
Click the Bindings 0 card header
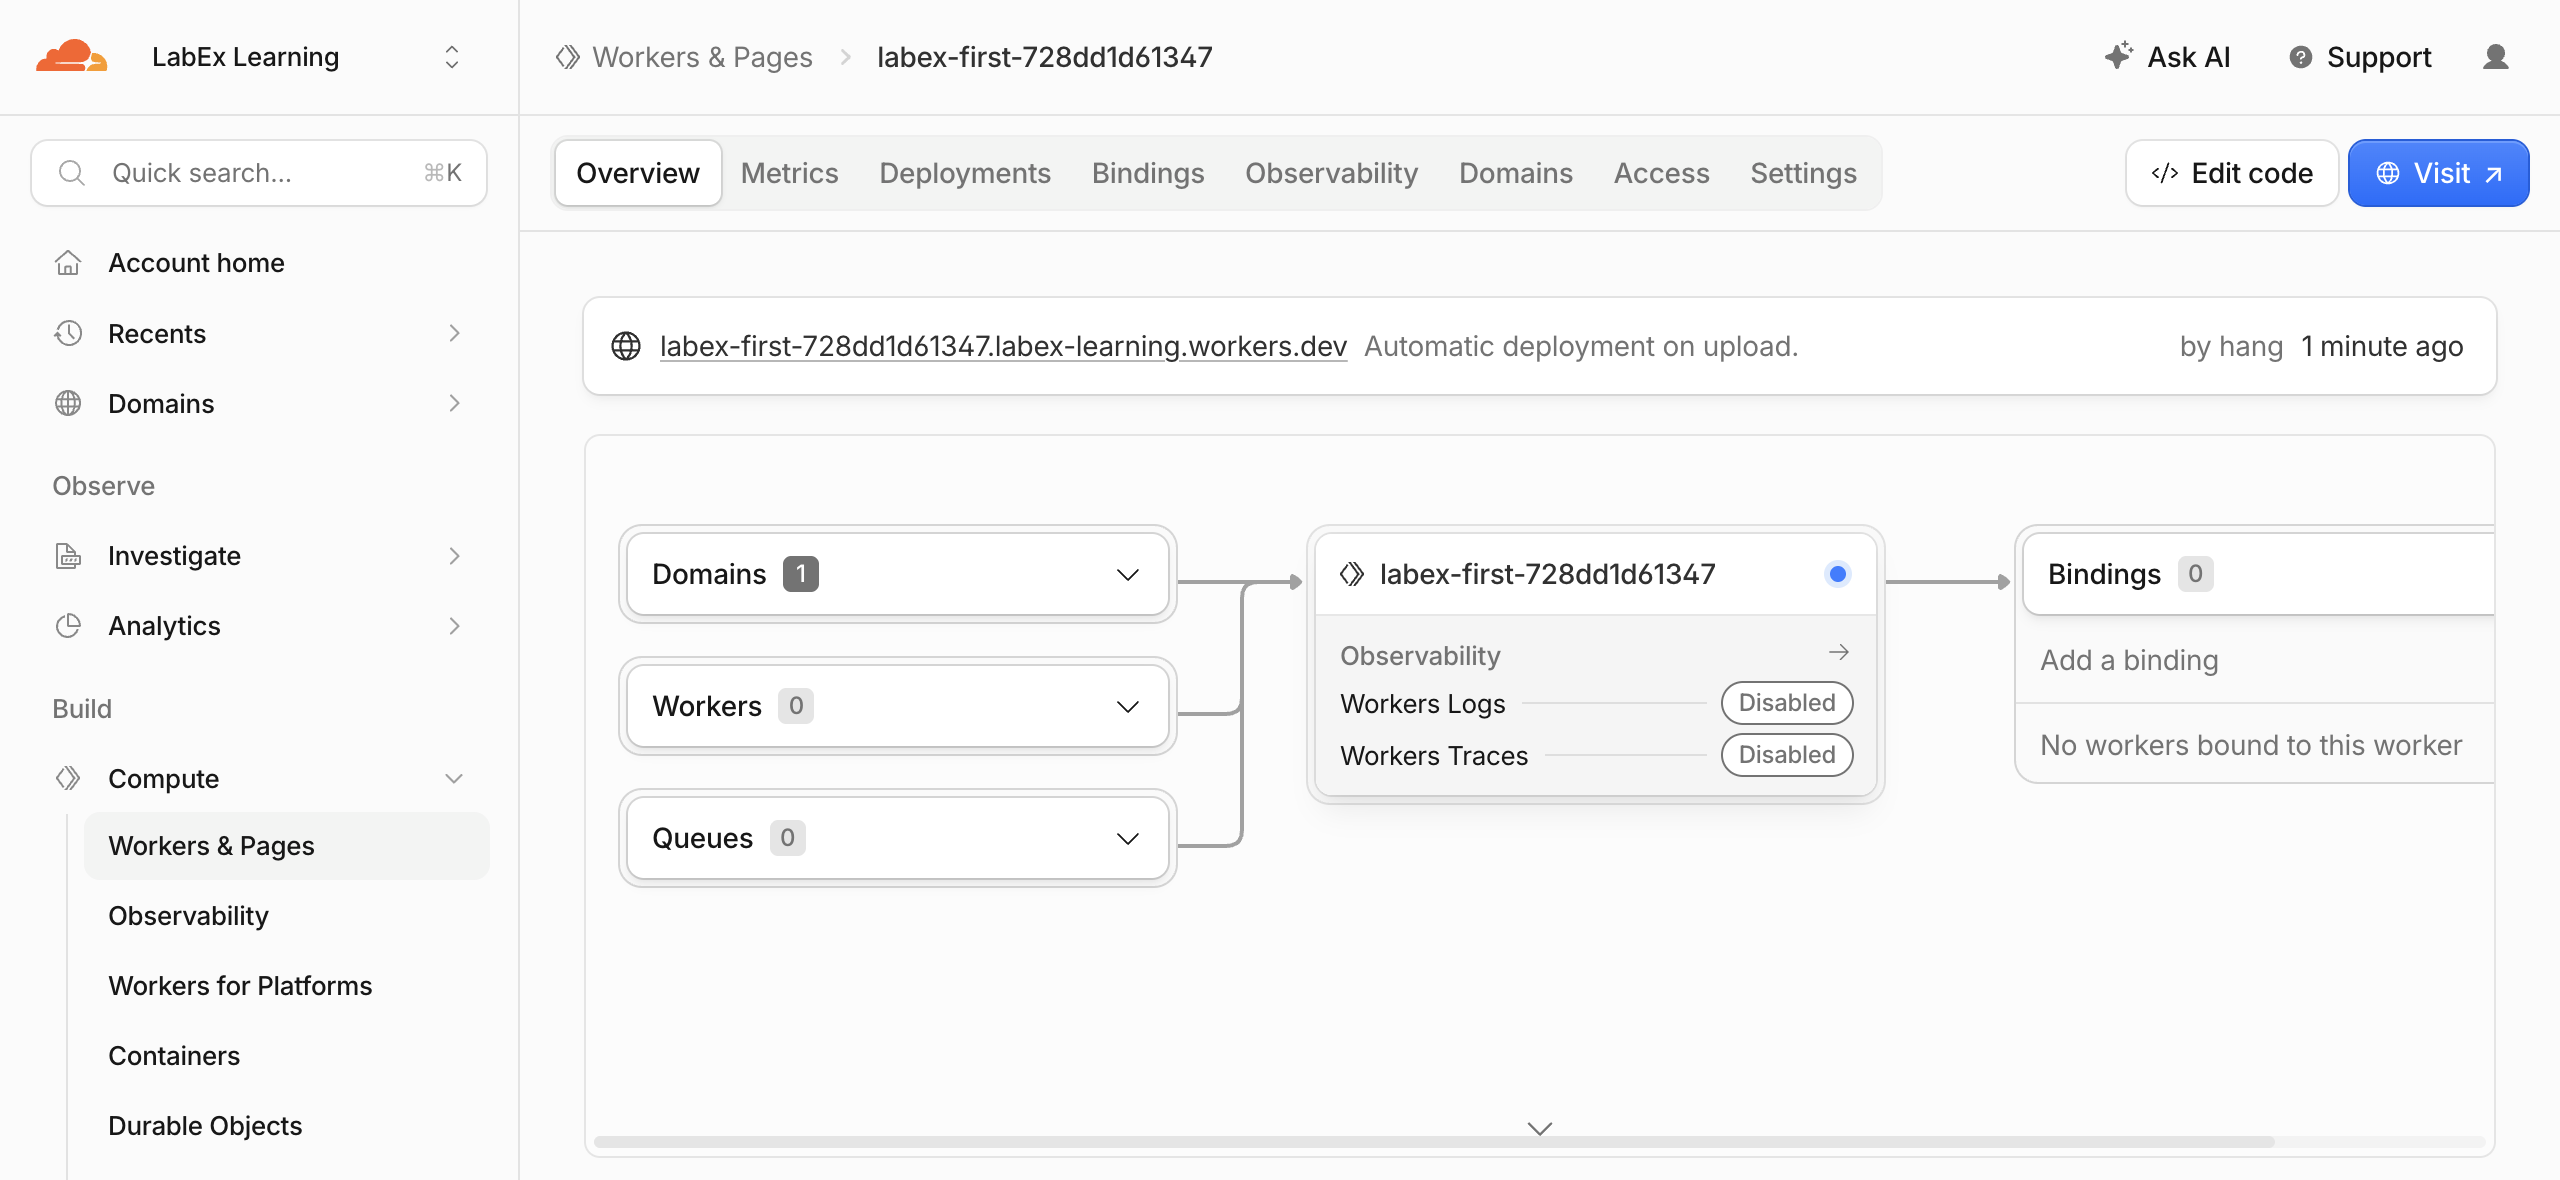pyautogui.click(x=2258, y=574)
